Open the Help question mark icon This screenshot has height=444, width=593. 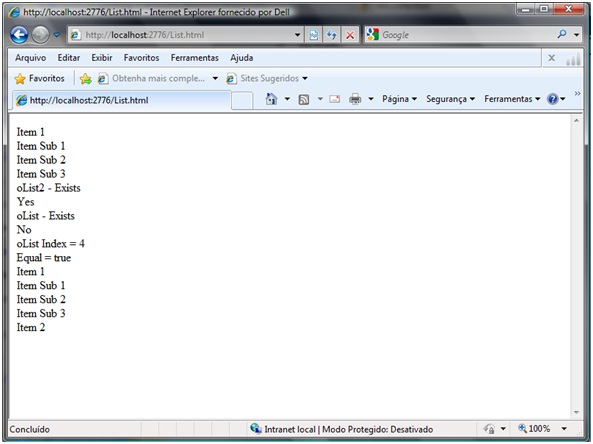click(553, 99)
